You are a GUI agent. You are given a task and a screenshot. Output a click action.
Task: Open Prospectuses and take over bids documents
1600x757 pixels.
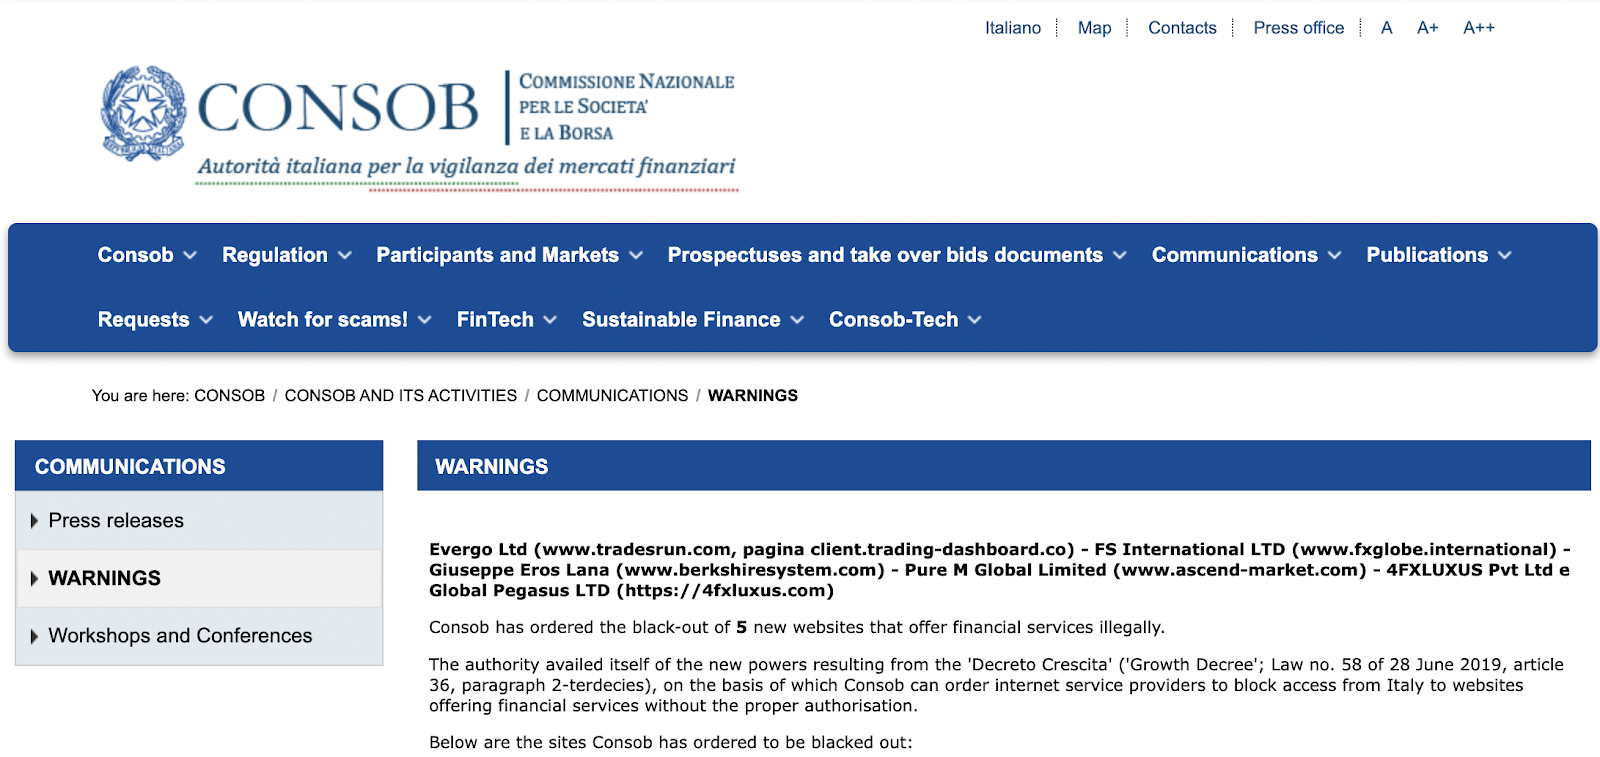(885, 255)
